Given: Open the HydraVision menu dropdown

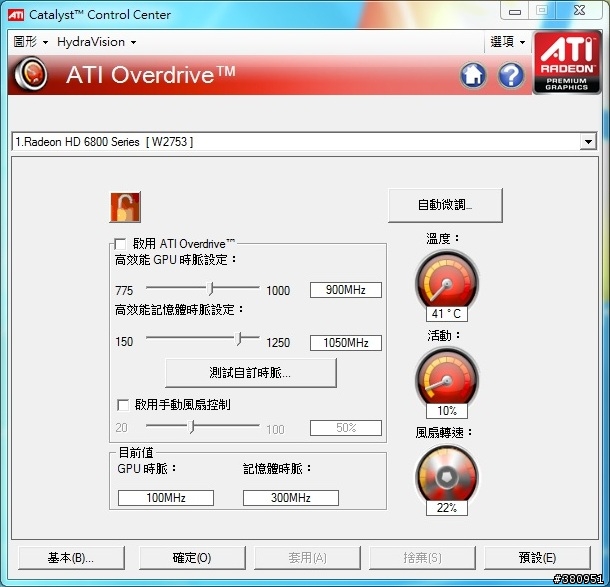Looking at the screenshot, I should pyautogui.click(x=96, y=42).
